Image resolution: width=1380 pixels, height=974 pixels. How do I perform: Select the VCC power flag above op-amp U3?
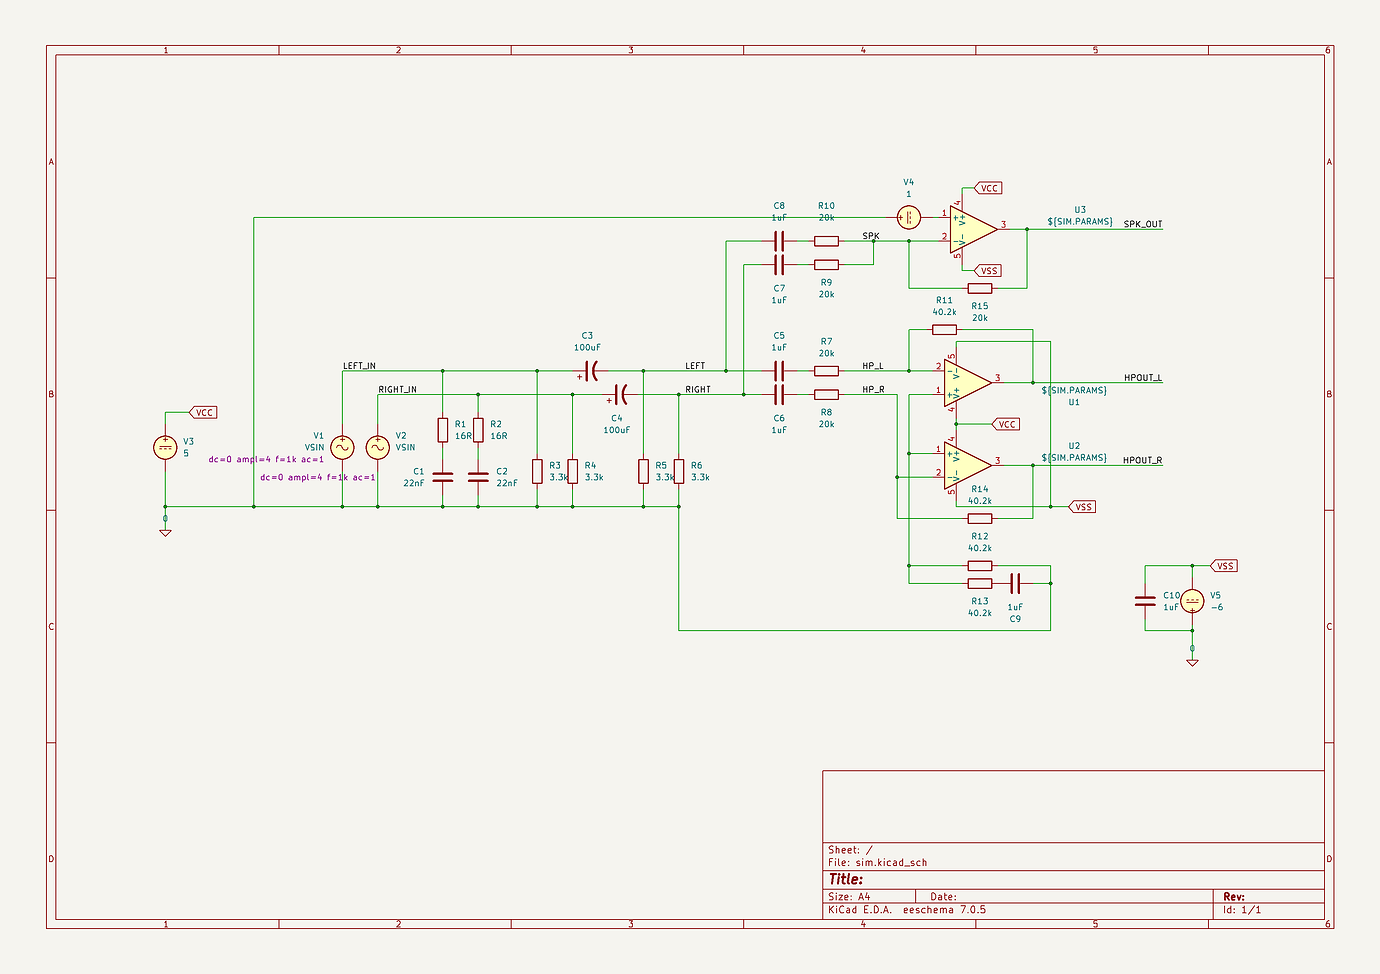(x=989, y=187)
